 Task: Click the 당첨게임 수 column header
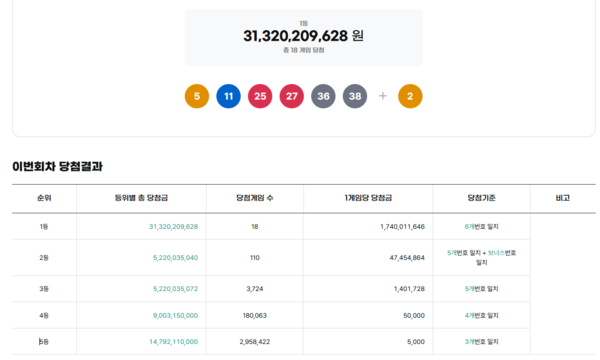click(x=255, y=198)
